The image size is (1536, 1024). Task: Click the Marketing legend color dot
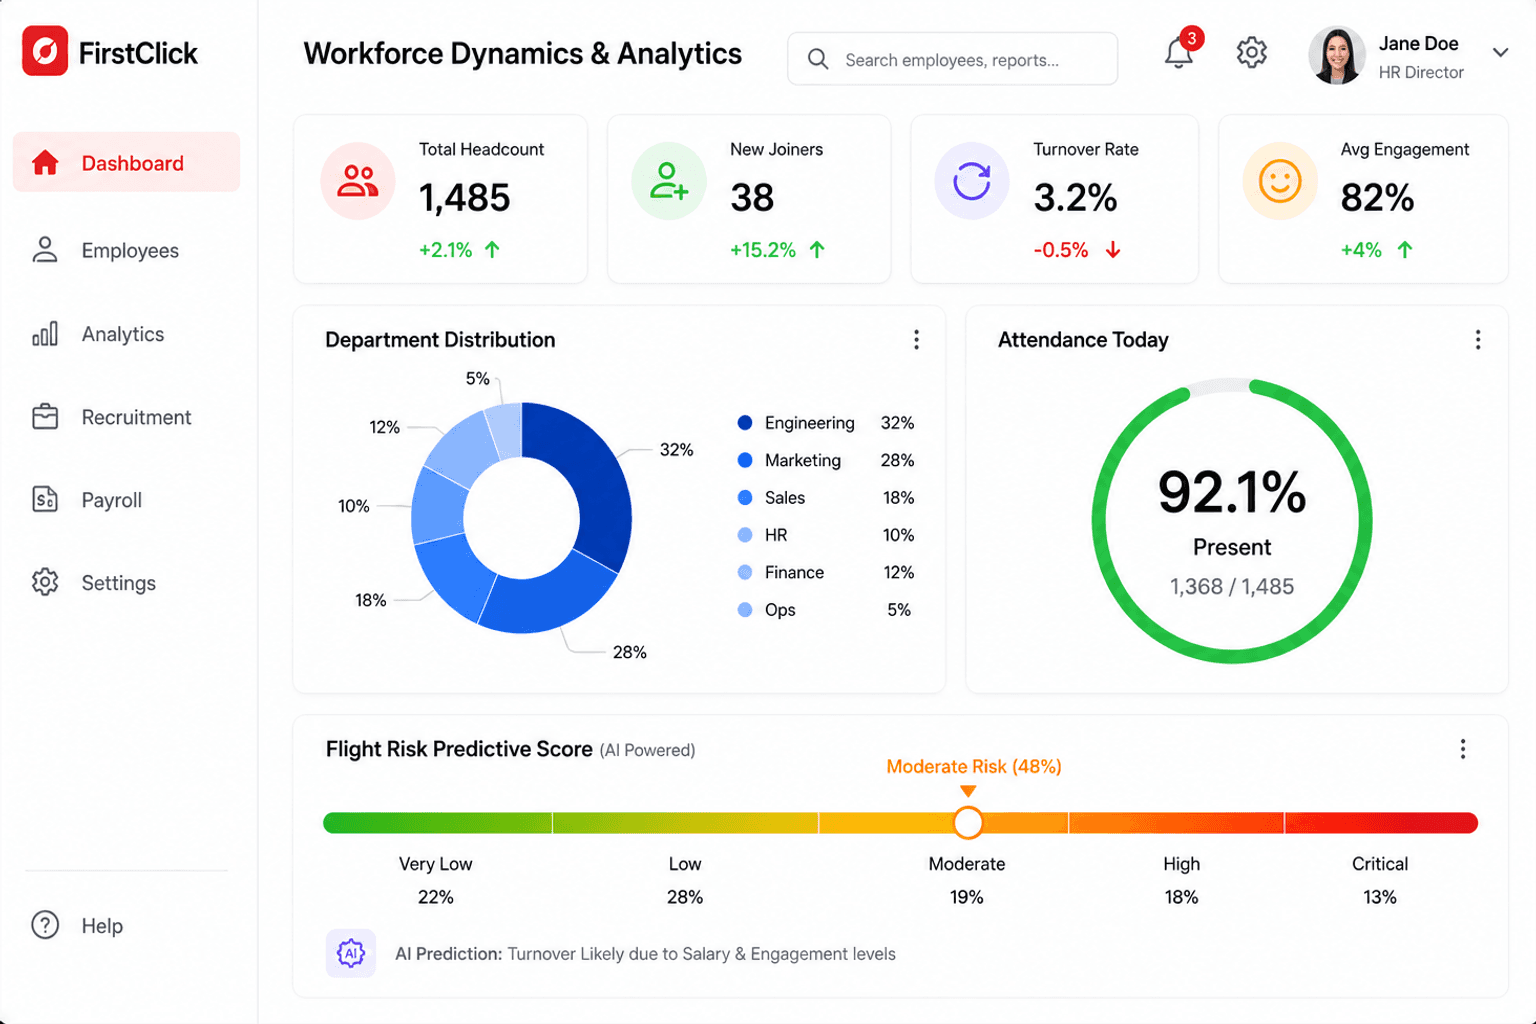tap(745, 460)
